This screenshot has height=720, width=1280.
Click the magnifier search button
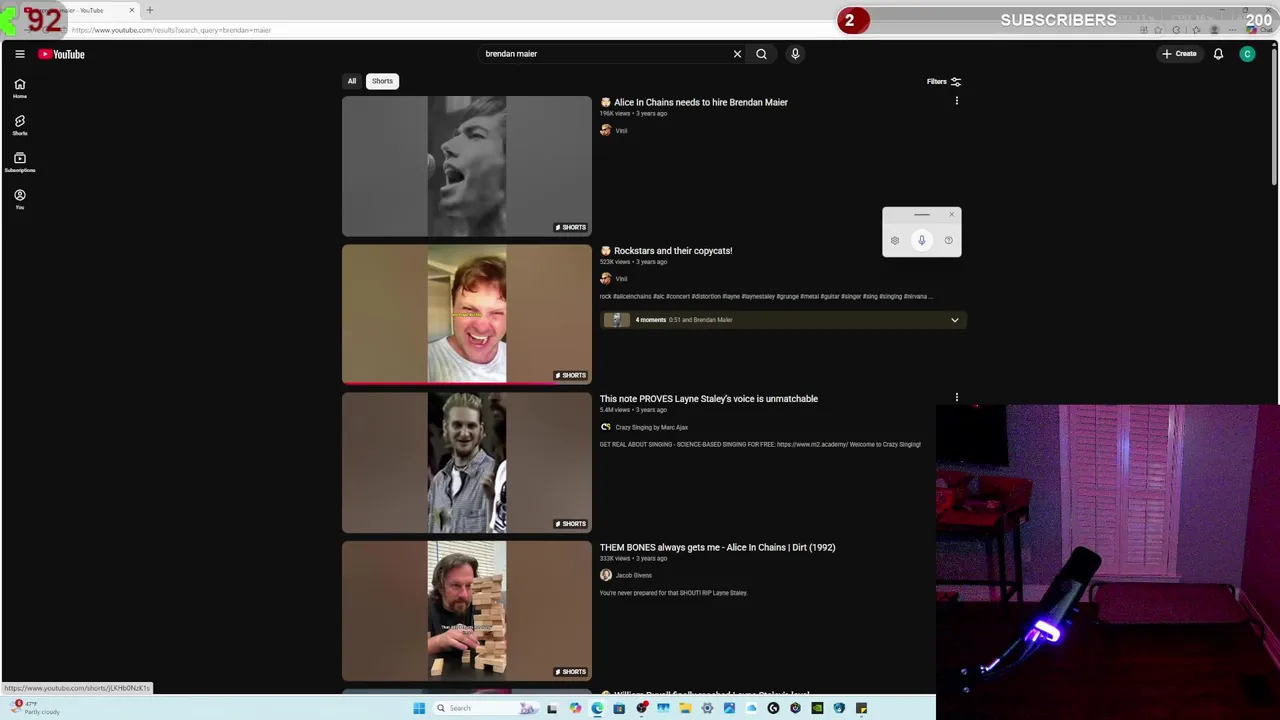coord(761,54)
